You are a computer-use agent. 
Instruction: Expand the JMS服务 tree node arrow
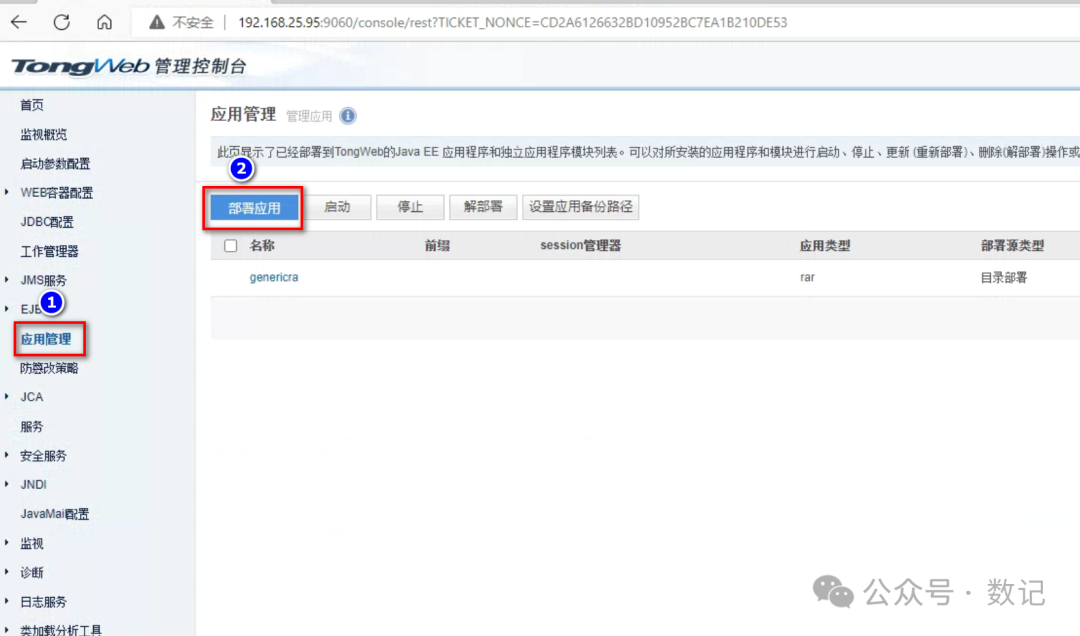[x=7, y=280]
